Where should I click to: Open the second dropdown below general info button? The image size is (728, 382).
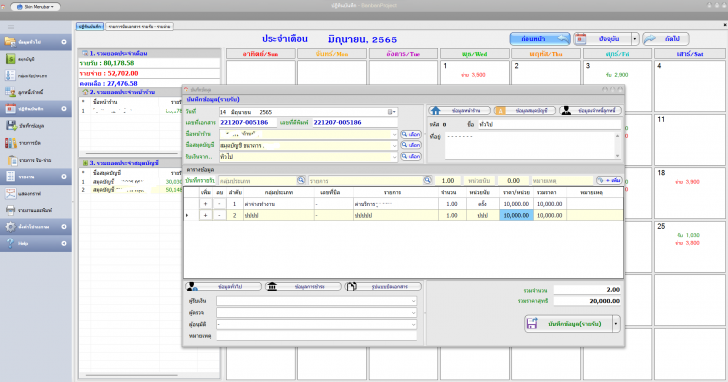click(x=413, y=312)
